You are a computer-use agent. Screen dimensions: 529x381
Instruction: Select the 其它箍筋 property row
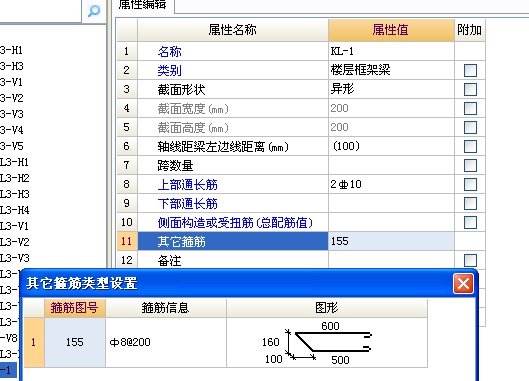[x=233, y=241]
